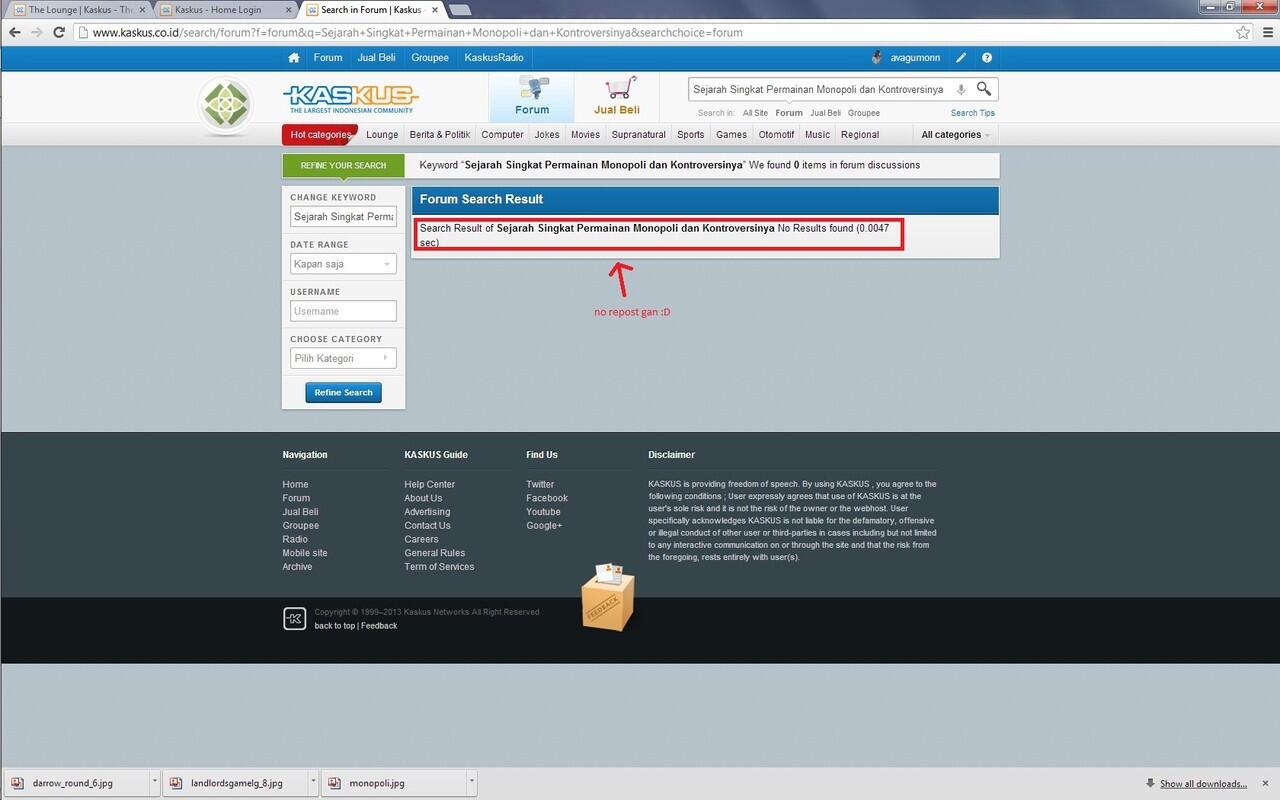Image resolution: width=1280 pixels, height=800 pixels.
Task: Focus the Username input field
Action: [343, 311]
